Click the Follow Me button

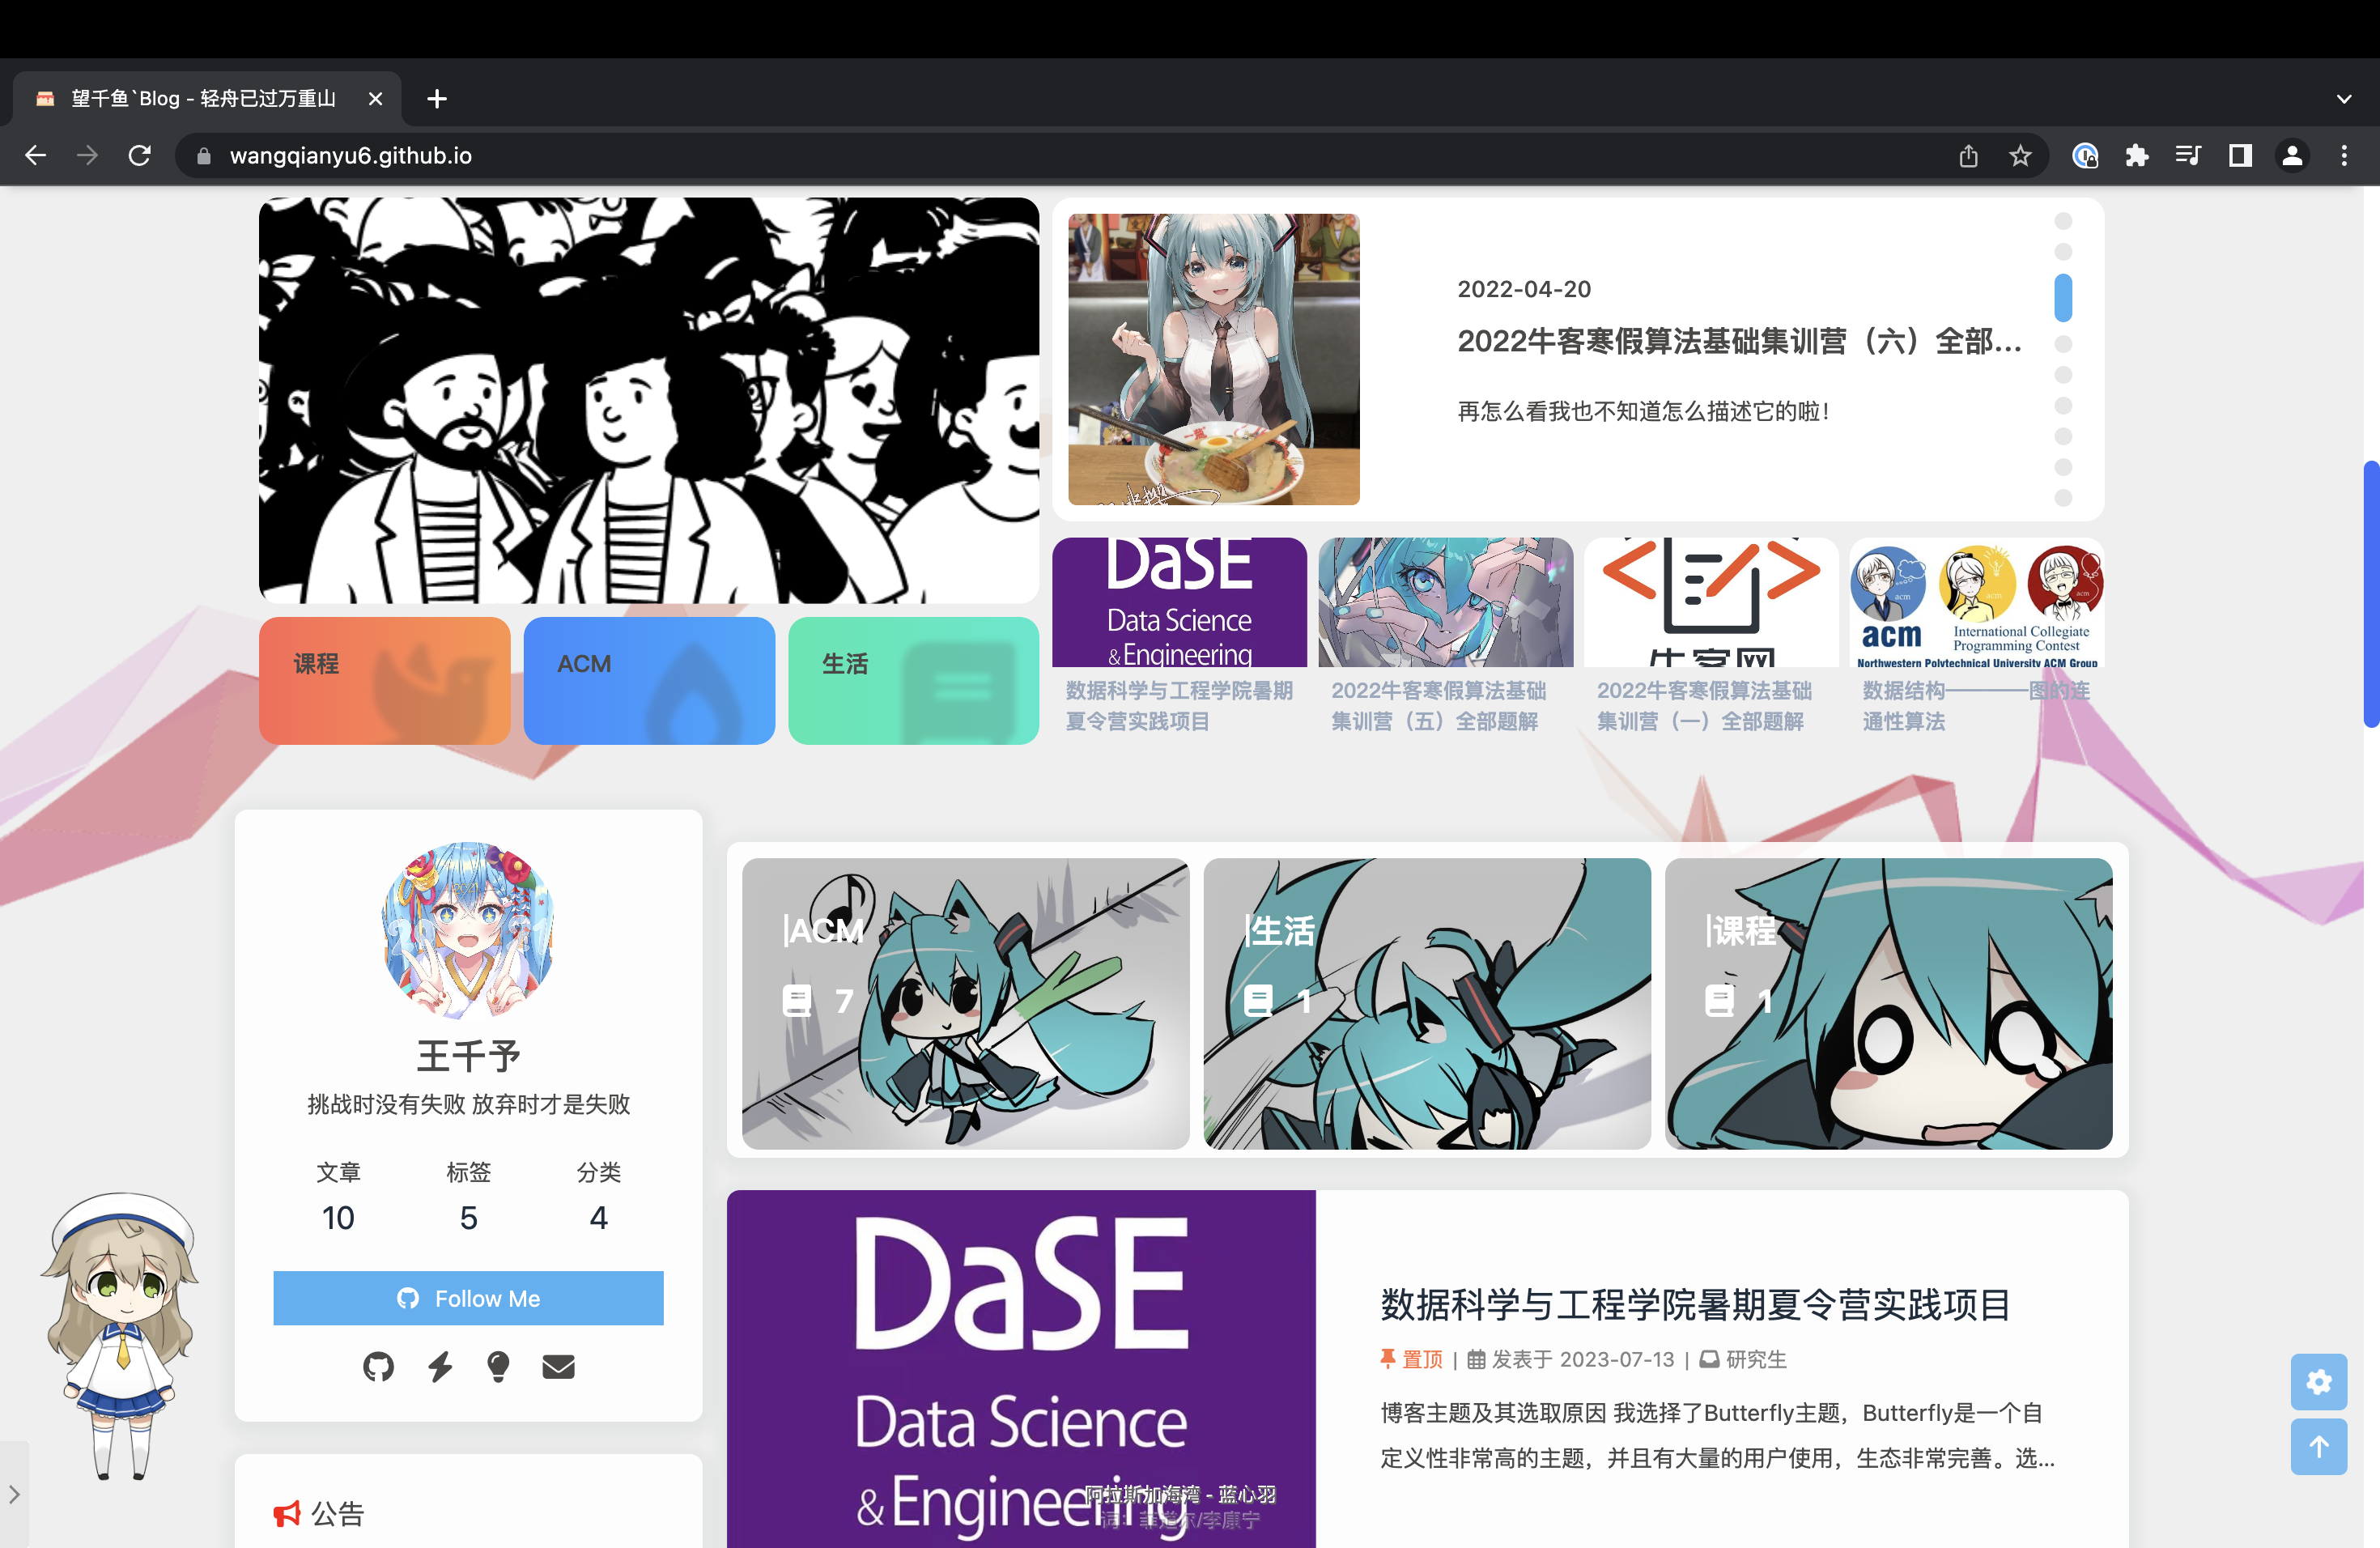point(468,1298)
